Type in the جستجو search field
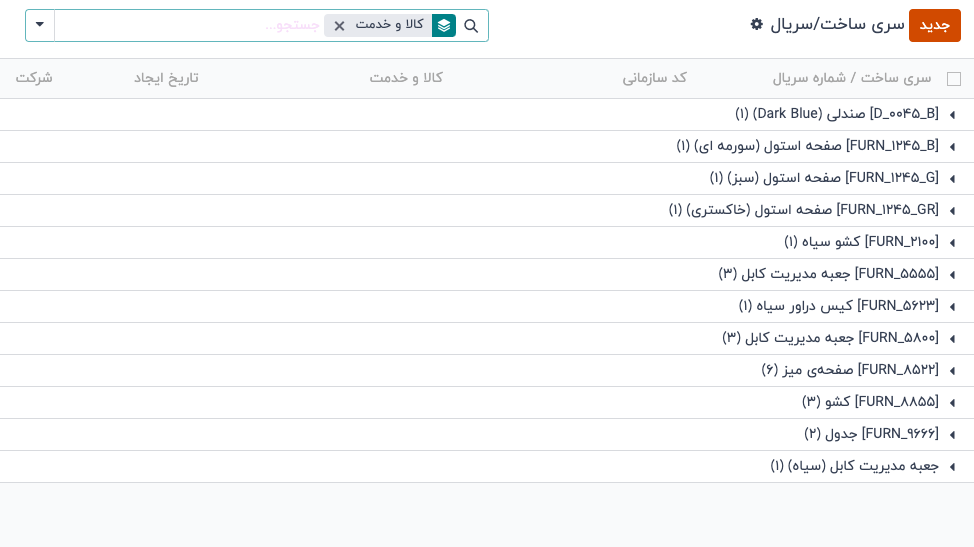The image size is (974, 547). [x=190, y=26]
